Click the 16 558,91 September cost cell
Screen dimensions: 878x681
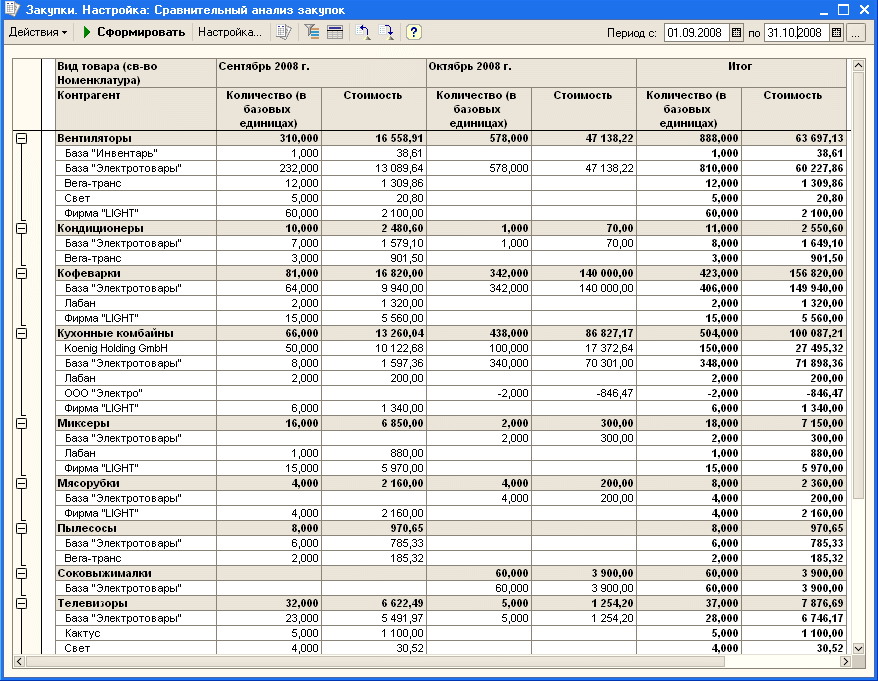pyautogui.click(x=374, y=138)
